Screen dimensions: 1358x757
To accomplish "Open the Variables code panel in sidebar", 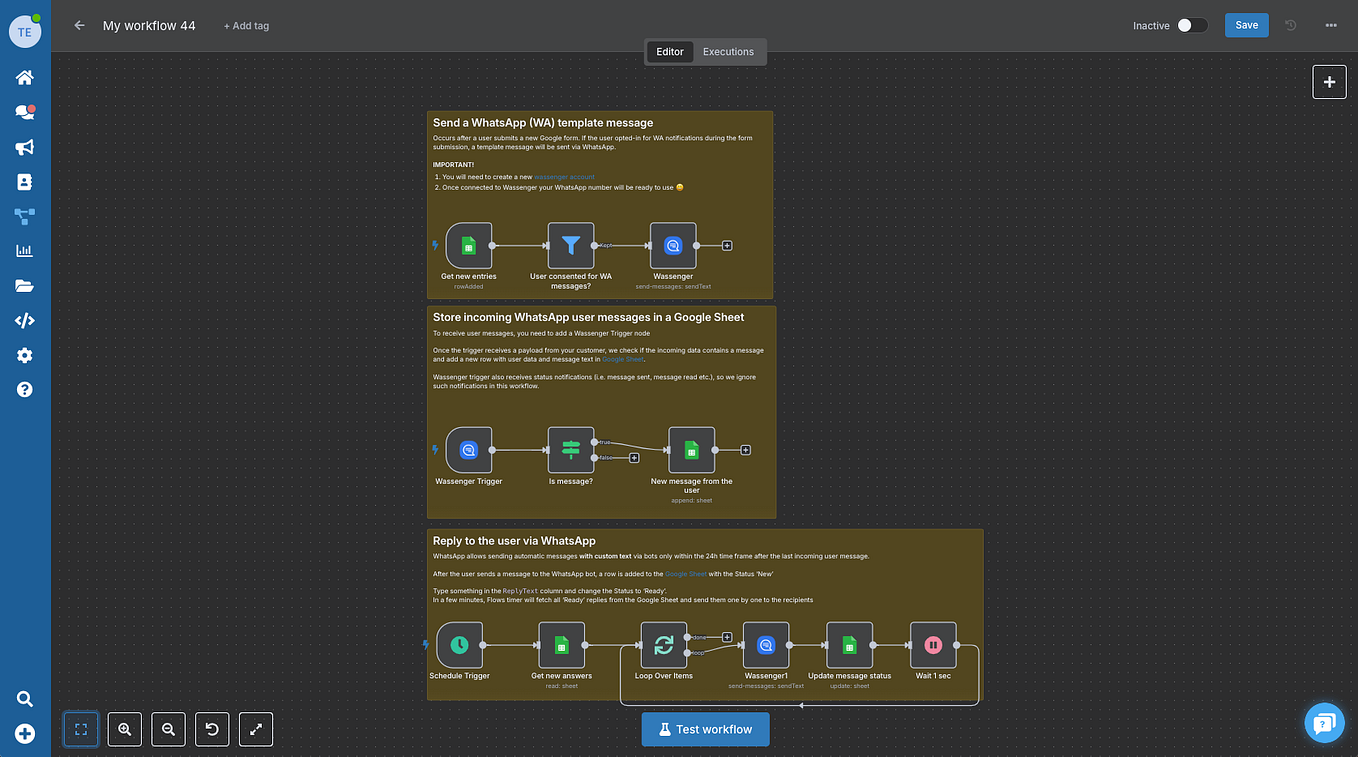I will (24, 320).
